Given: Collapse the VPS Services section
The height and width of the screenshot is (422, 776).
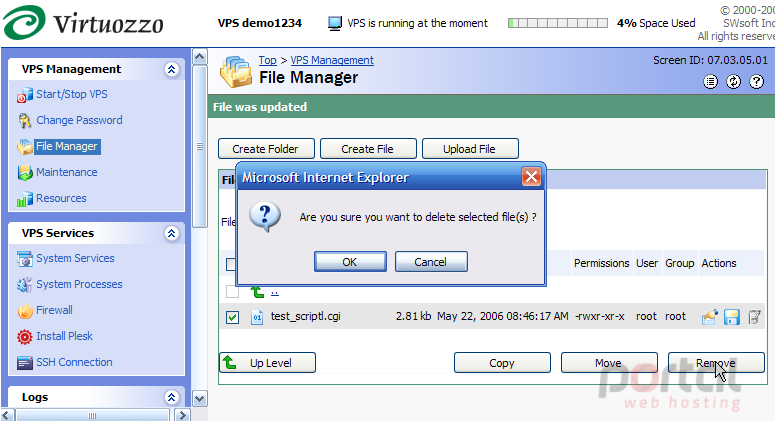Looking at the screenshot, I should pos(171,234).
